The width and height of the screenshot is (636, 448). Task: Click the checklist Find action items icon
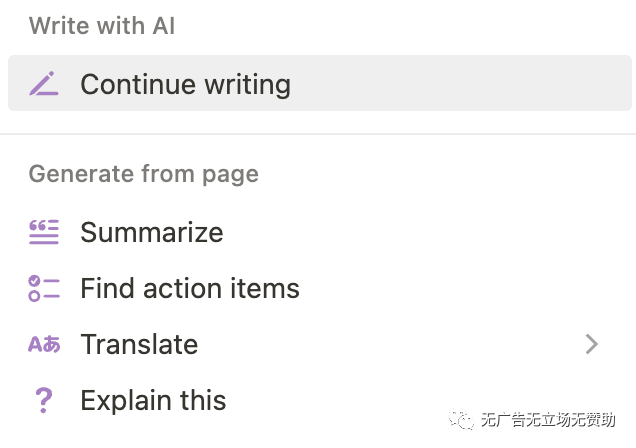pos(44,288)
